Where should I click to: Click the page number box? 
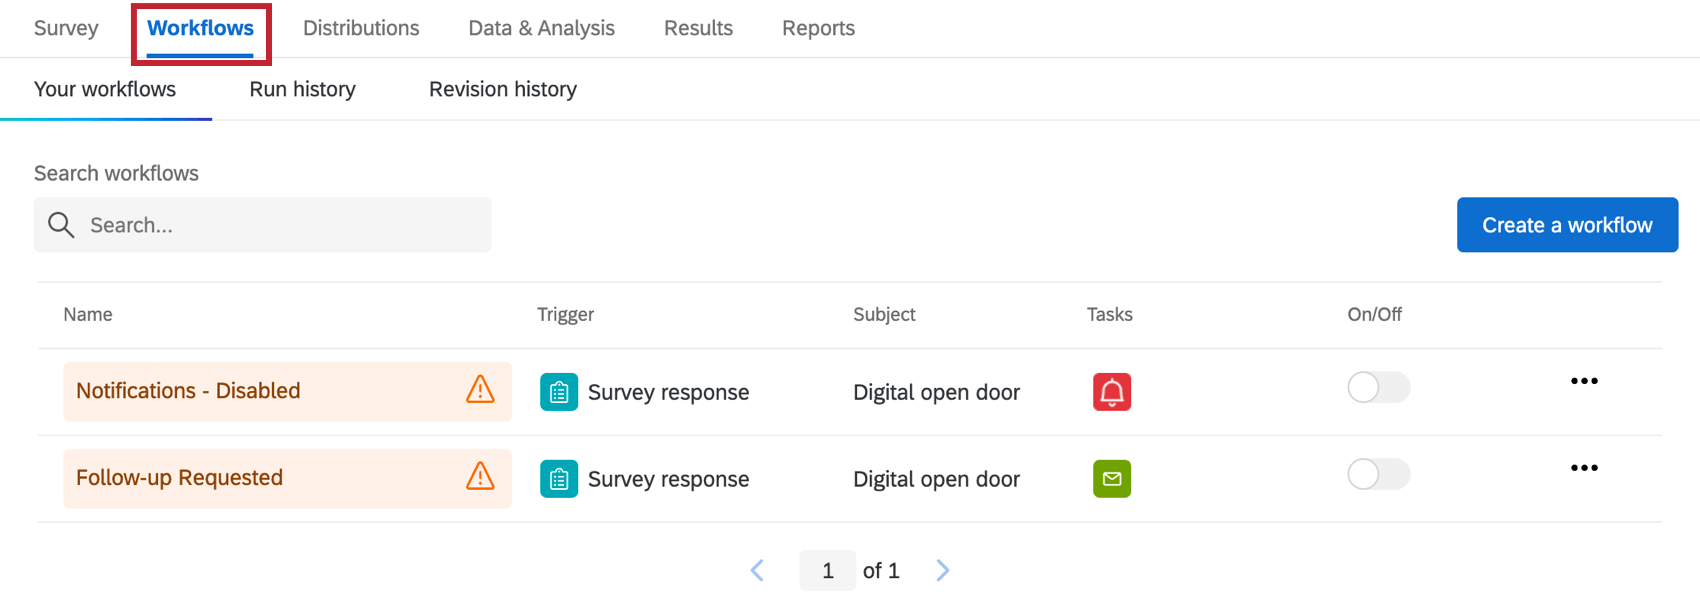(x=827, y=570)
